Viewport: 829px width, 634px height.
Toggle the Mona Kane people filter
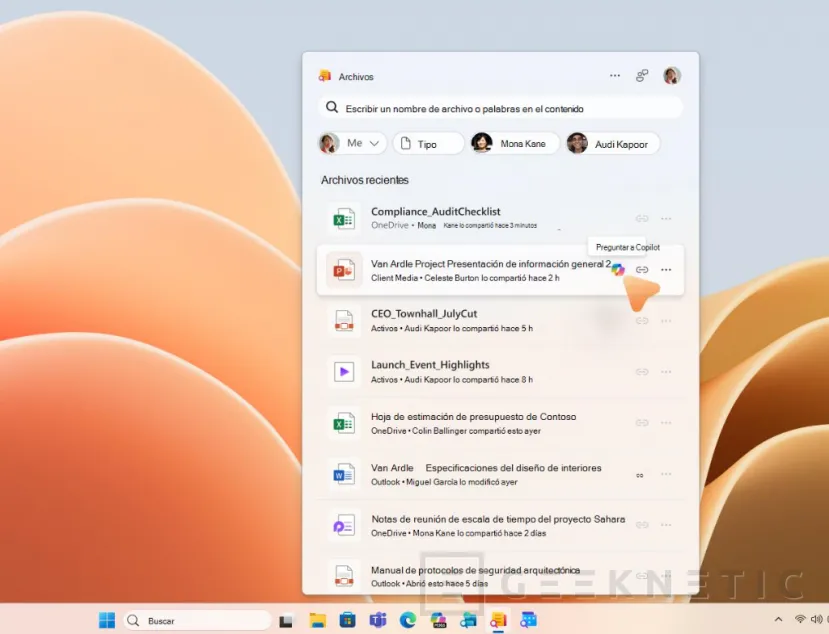513,143
